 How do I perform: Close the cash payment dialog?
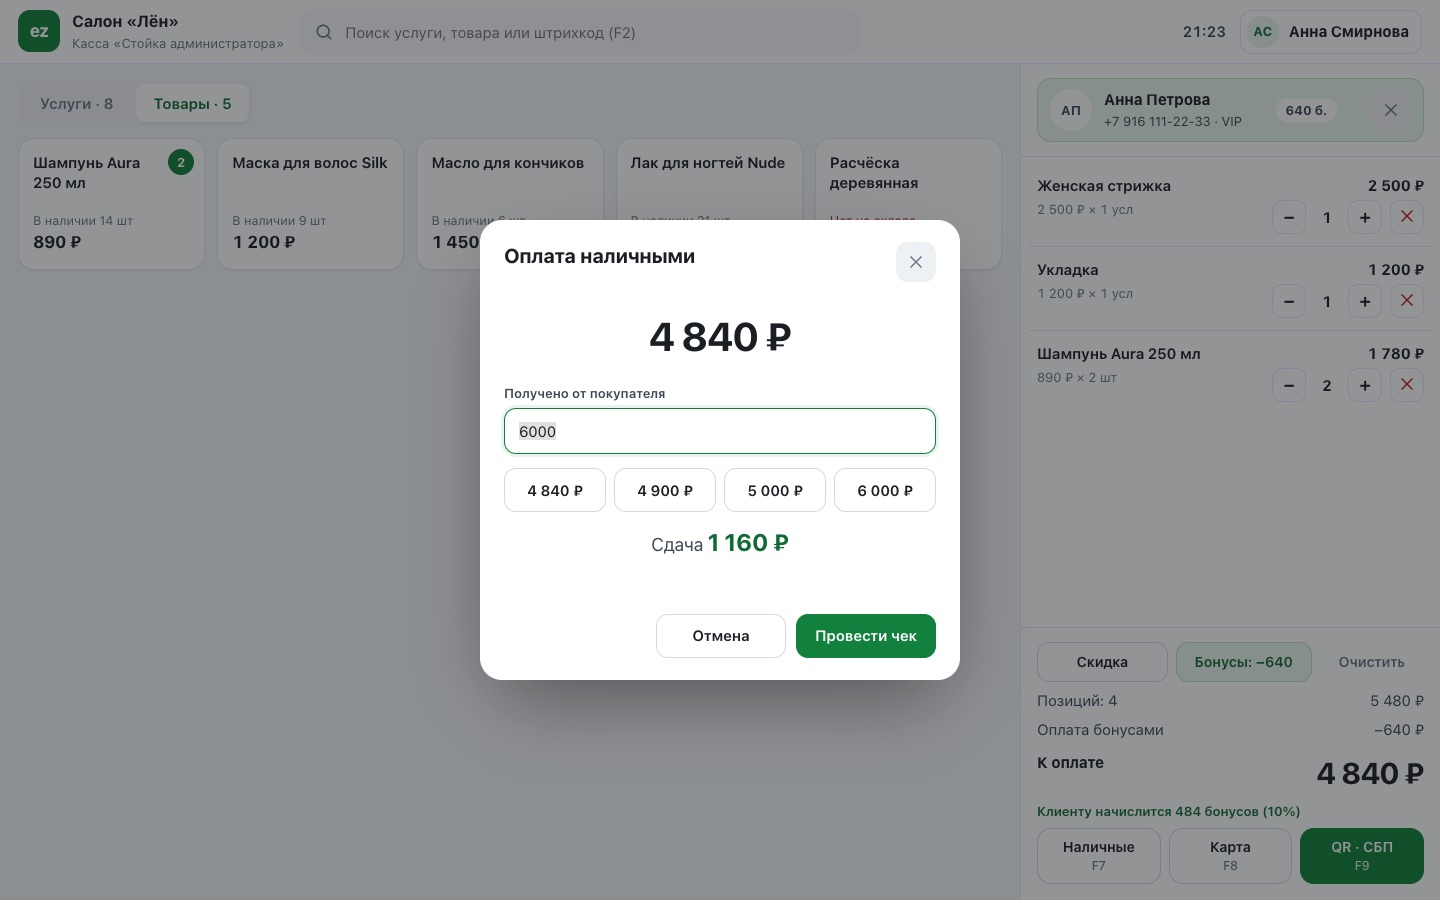915,262
